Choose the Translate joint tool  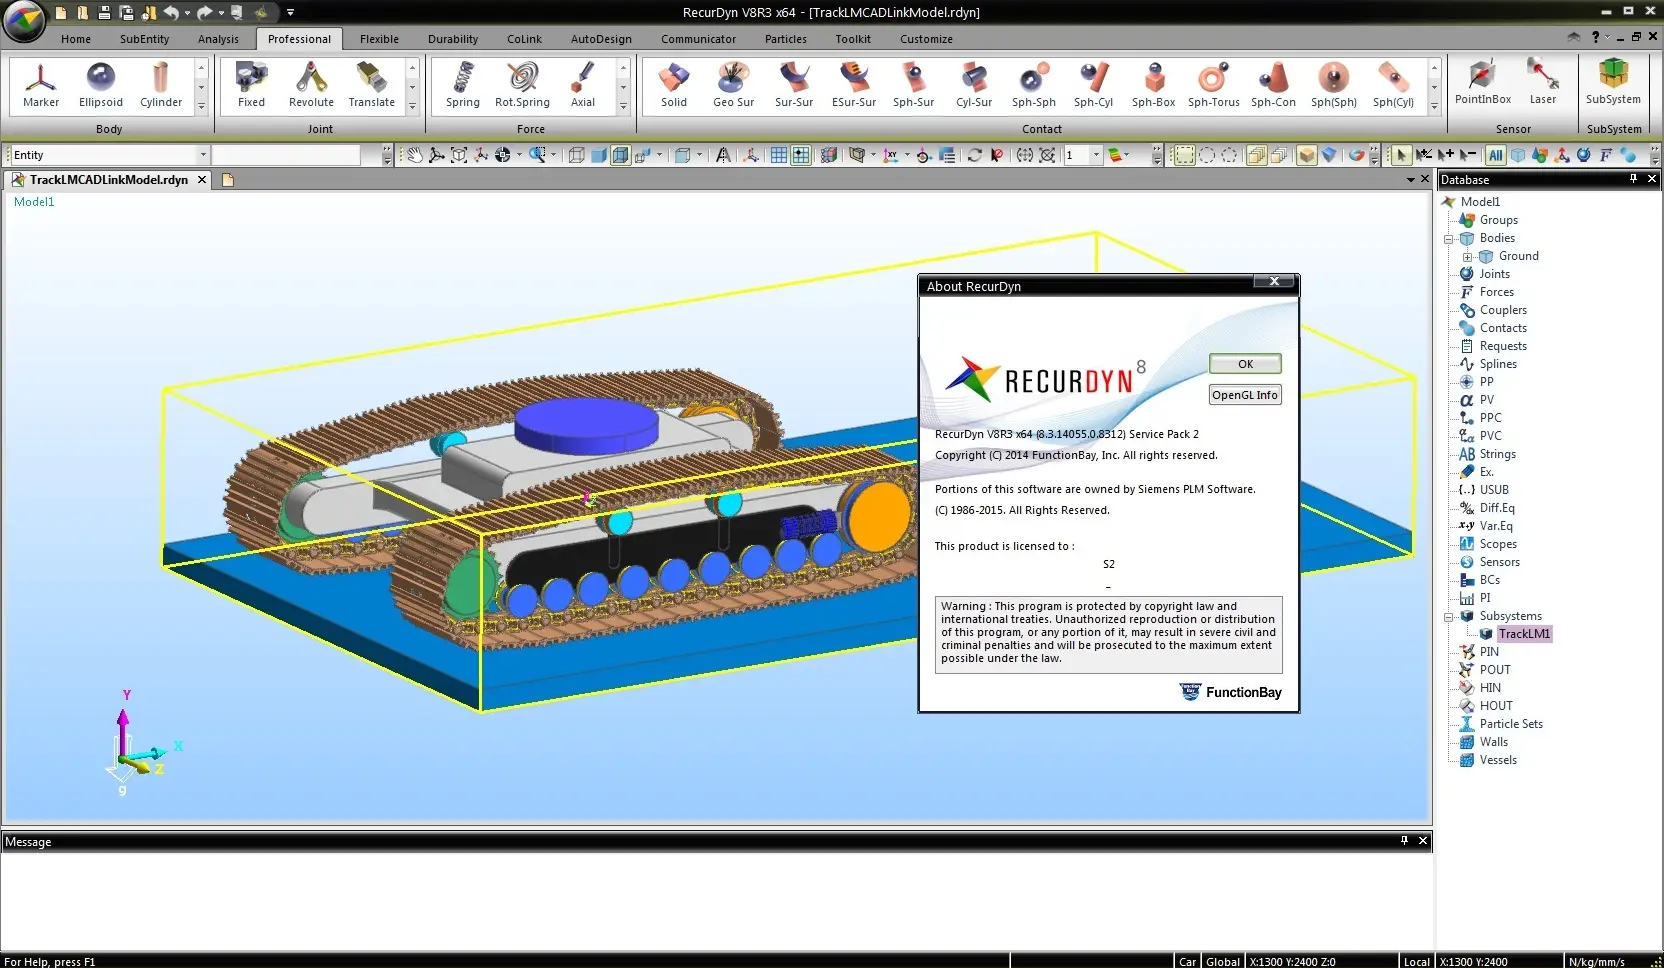point(371,85)
